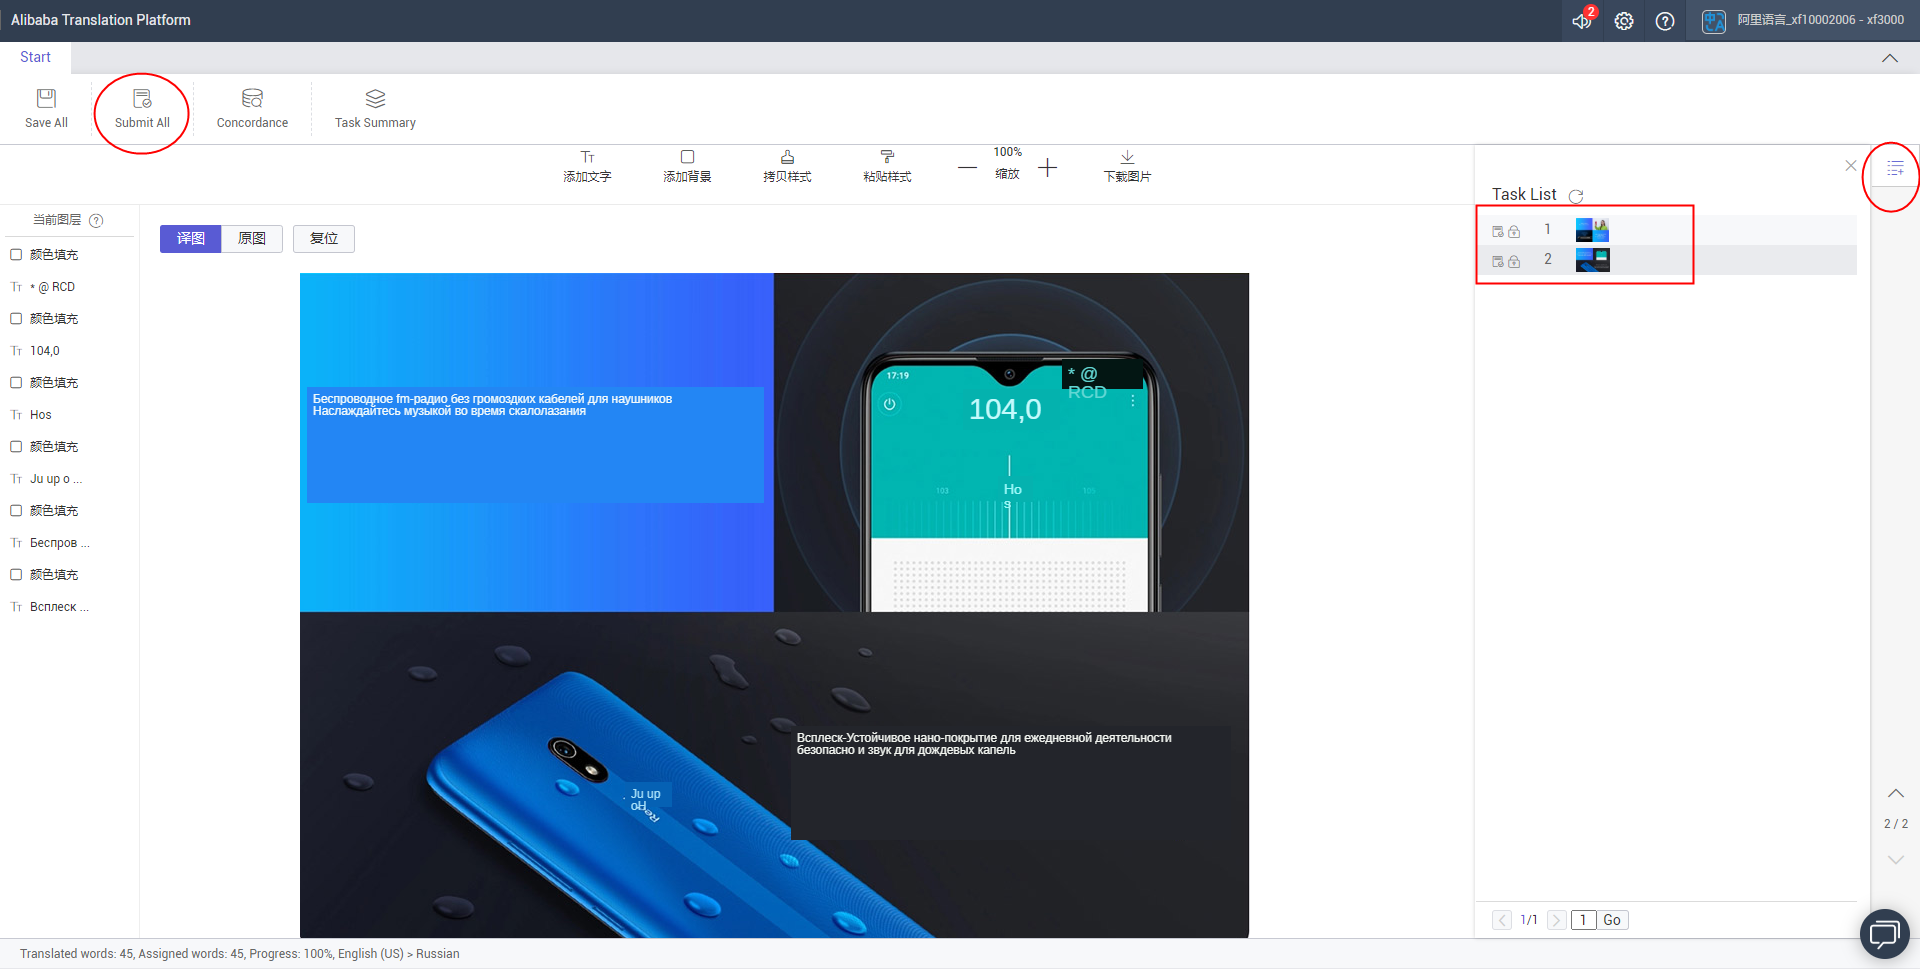Viewport: 1920px width, 969px height.
Task: Close the Task List panel
Action: (1851, 166)
